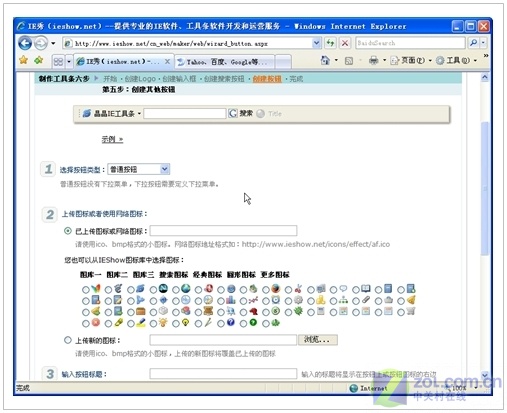Click the brown briefcase icon in the library
Screen dimensions: 507x413
point(141,311)
